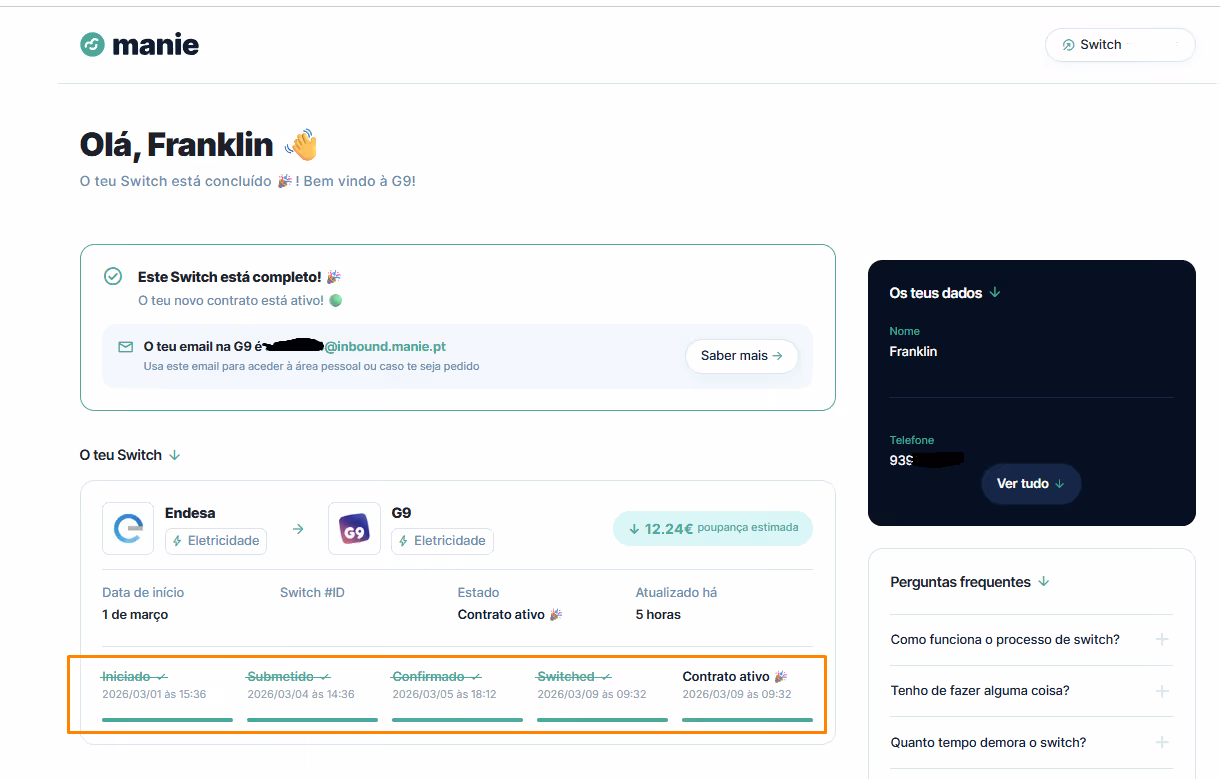Click the Switch button's circular arrow icon
Image resolution: width=1220 pixels, height=779 pixels.
[1068, 45]
